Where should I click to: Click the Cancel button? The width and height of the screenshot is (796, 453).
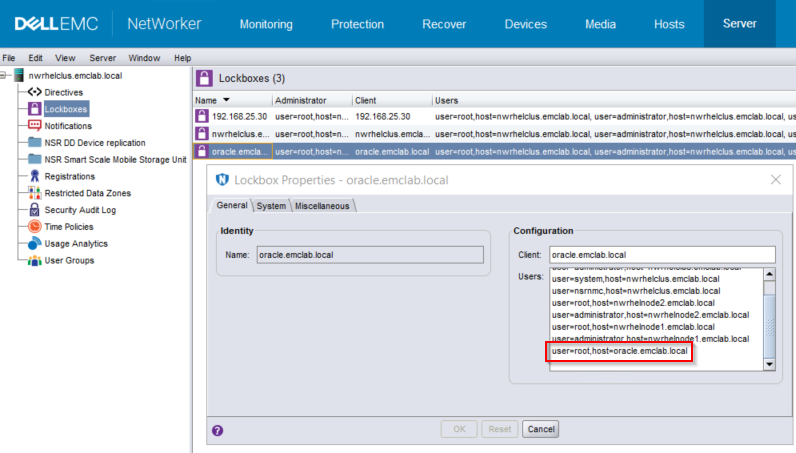541,429
